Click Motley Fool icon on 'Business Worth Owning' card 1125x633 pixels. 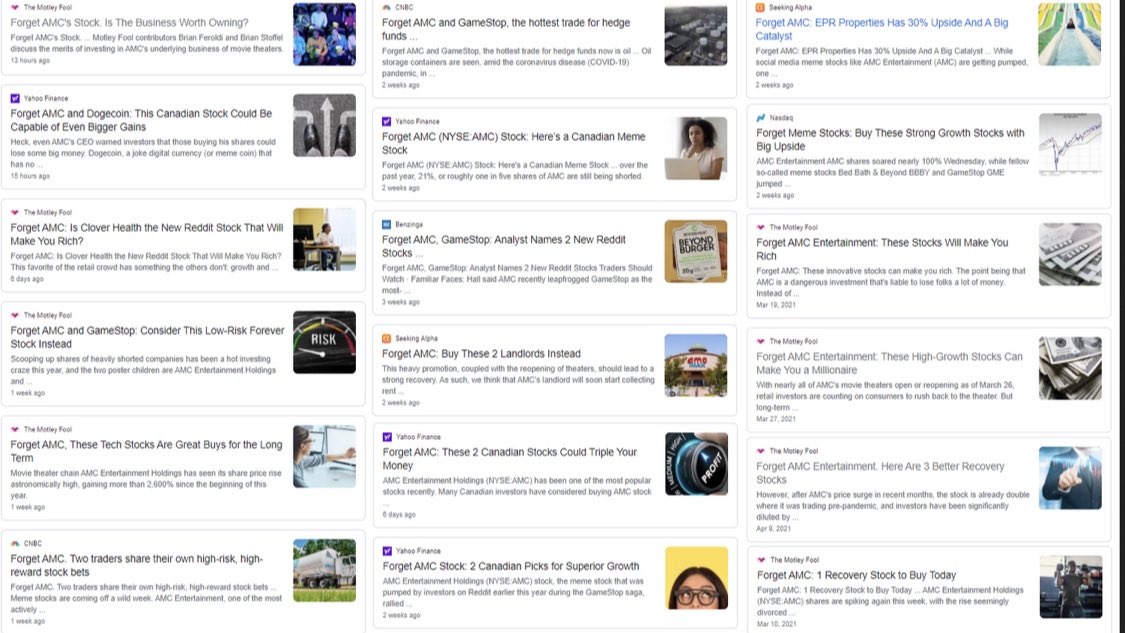click(x=15, y=7)
